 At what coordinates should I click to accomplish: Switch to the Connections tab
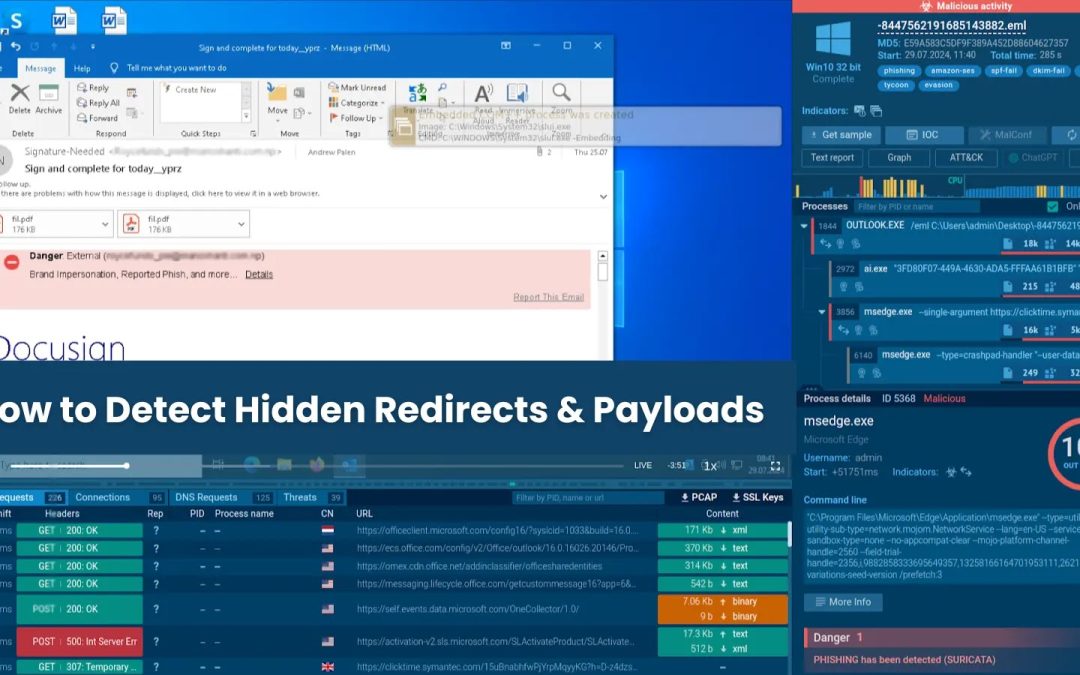103,497
